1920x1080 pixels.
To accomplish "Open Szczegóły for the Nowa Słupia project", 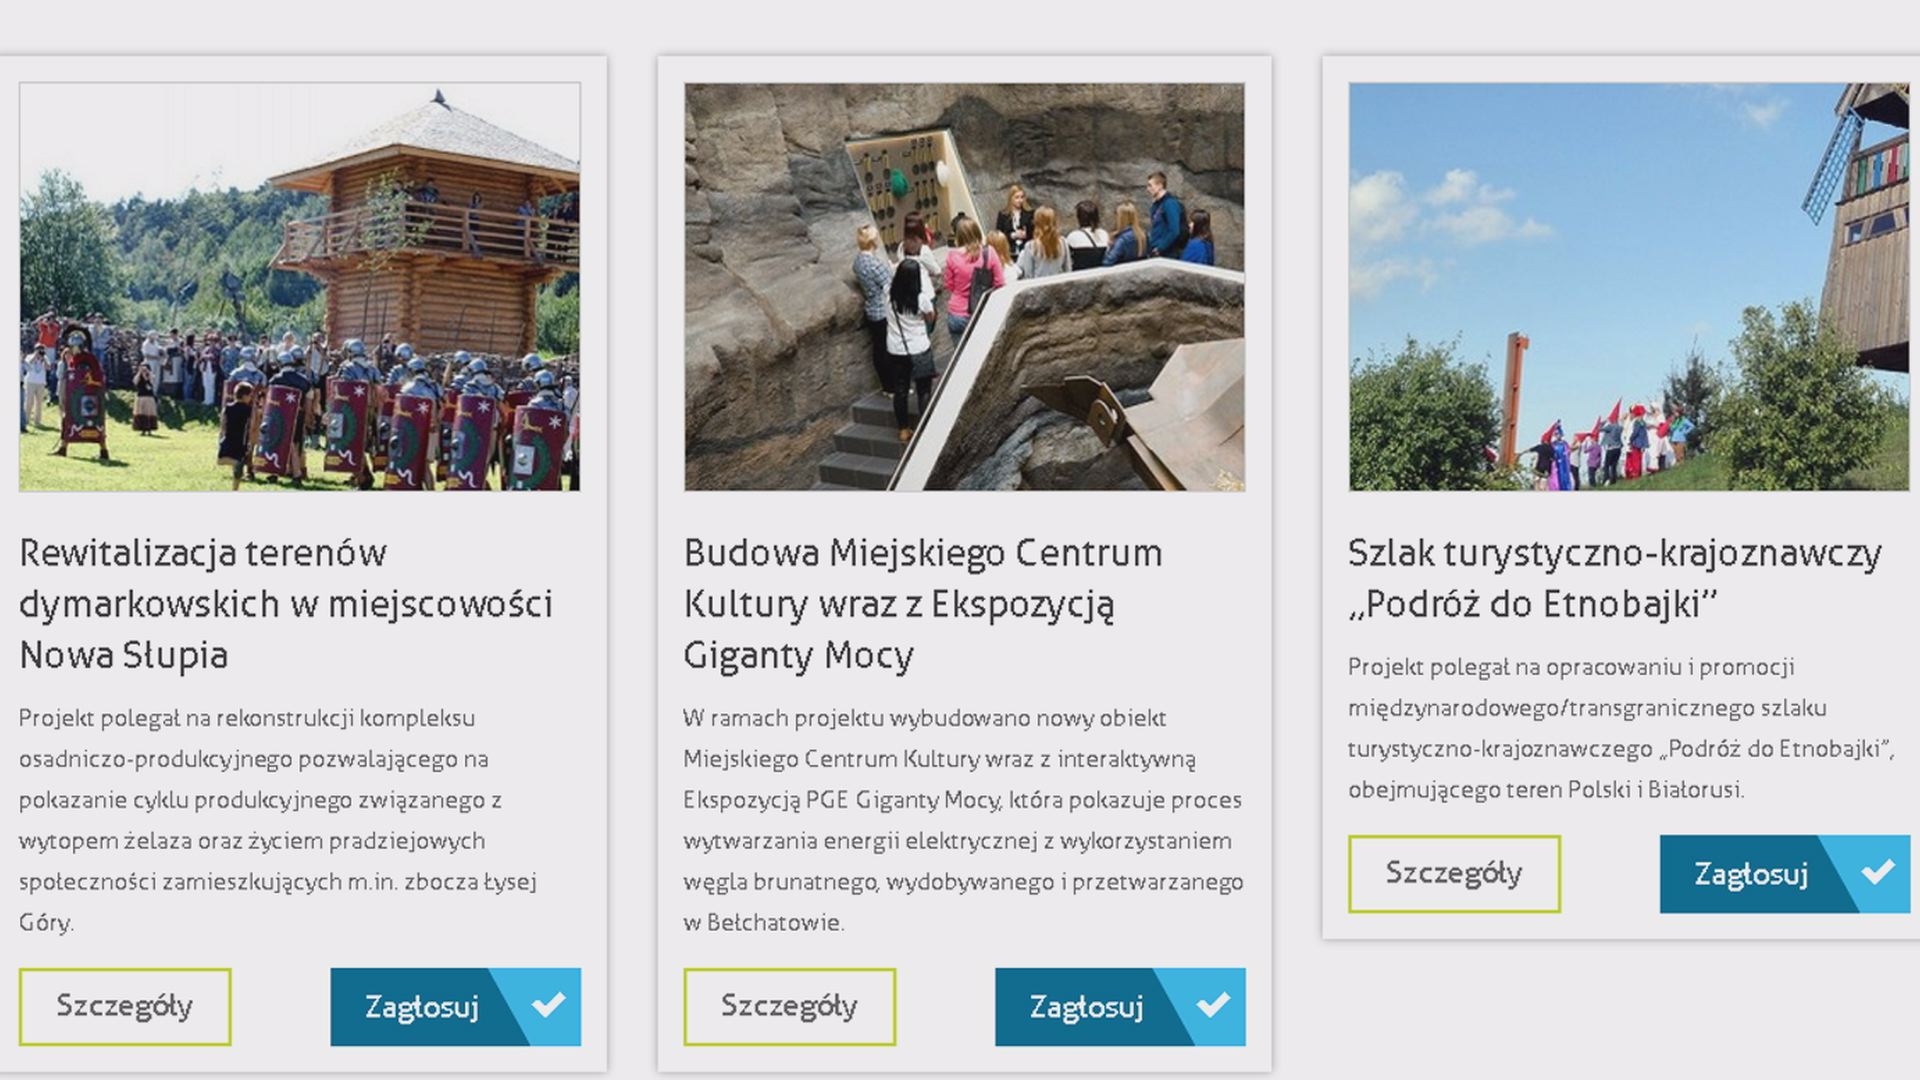I will 125,1007.
